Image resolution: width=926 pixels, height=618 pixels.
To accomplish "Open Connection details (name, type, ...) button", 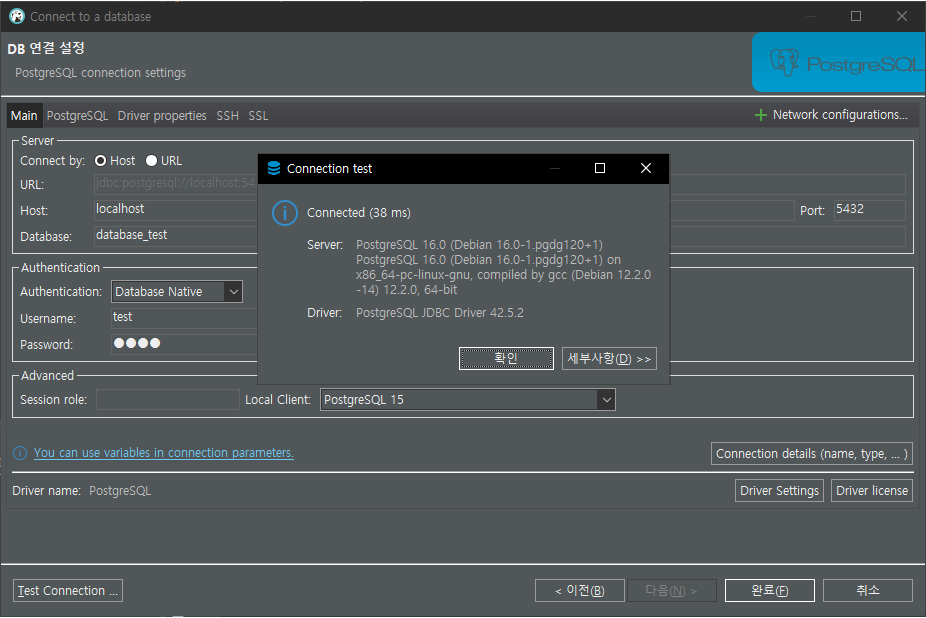I will click(811, 454).
